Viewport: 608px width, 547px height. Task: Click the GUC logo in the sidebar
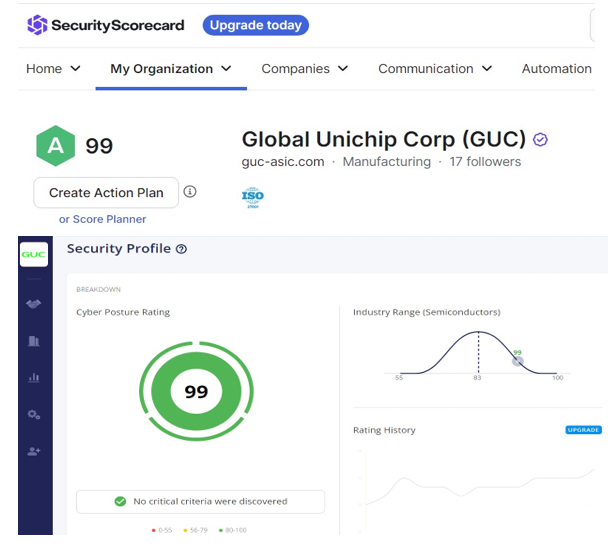(x=34, y=256)
